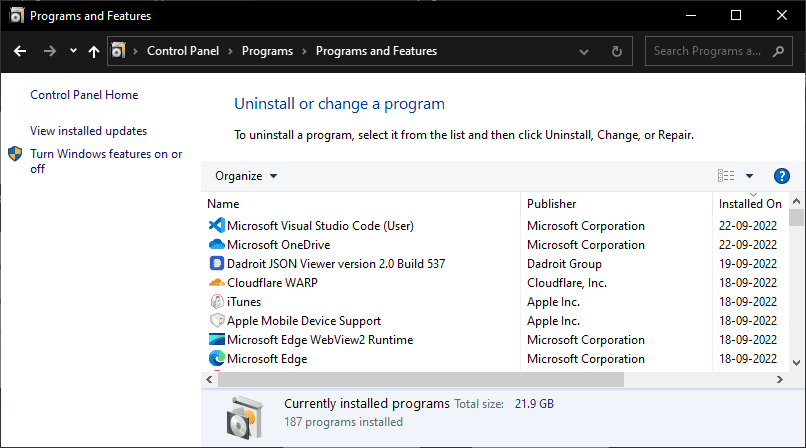
Task: Maximize the Programs and Features window
Action: (x=736, y=15)
